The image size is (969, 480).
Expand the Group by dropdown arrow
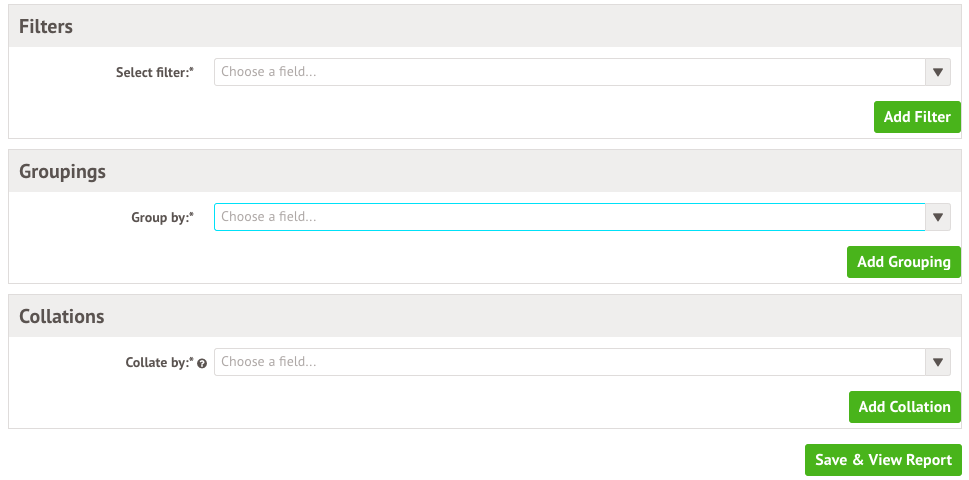pos(937,217)
